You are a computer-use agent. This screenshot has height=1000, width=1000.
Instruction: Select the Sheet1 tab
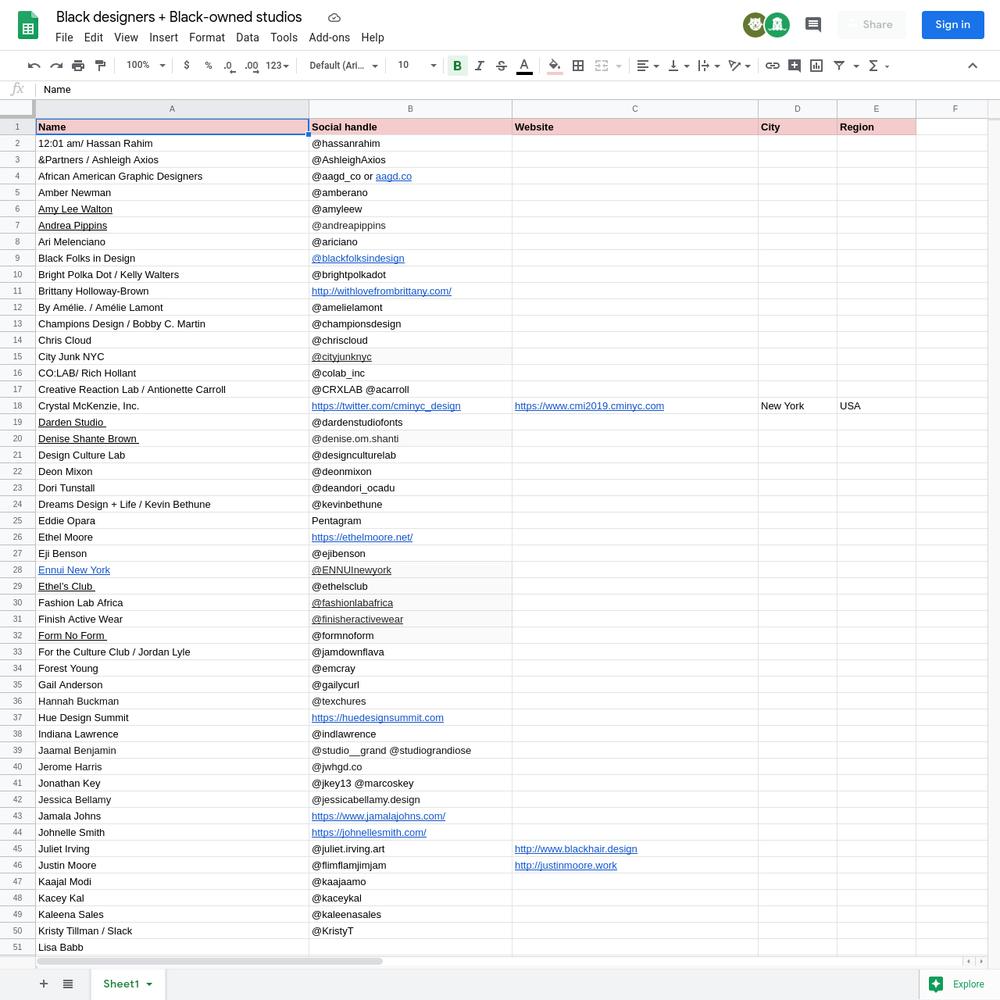point(128,983)
